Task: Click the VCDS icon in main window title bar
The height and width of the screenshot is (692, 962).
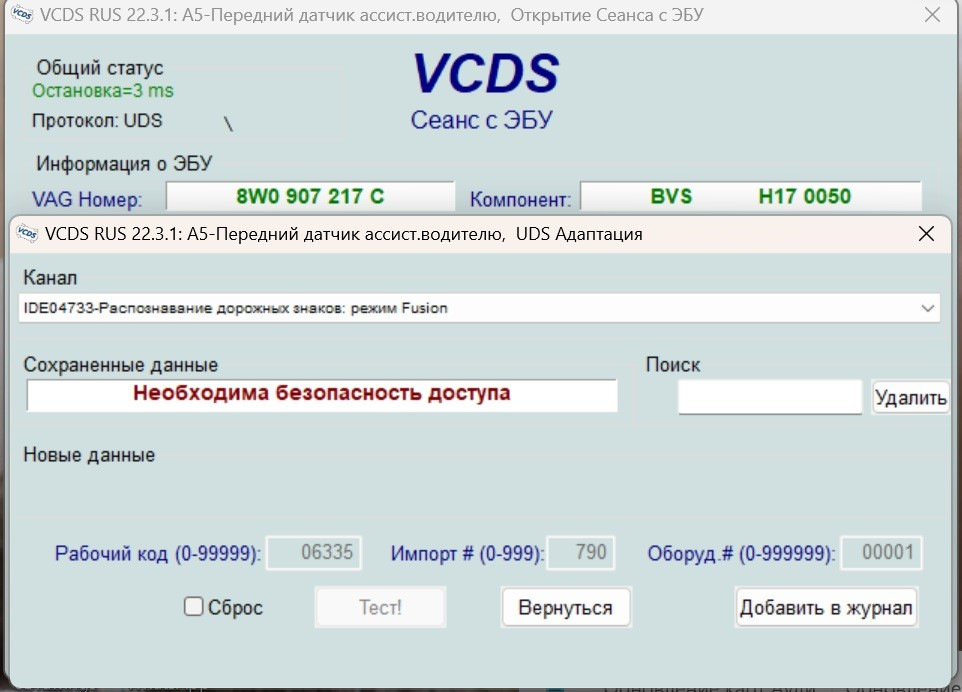Action: 22,16
